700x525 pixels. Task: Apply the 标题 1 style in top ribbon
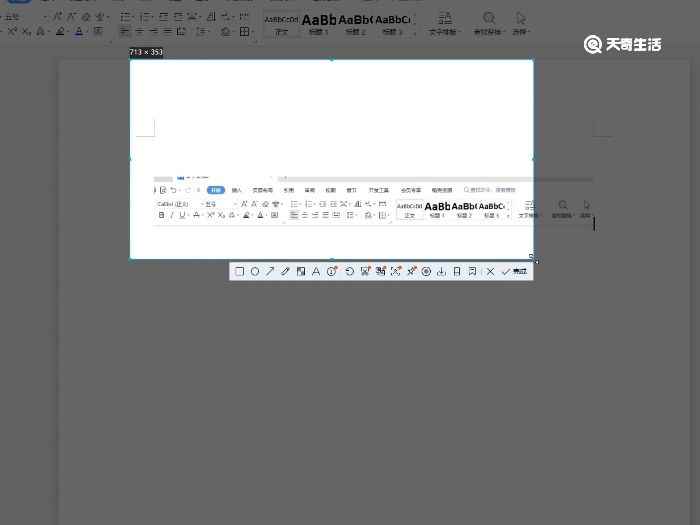[319, 25]
